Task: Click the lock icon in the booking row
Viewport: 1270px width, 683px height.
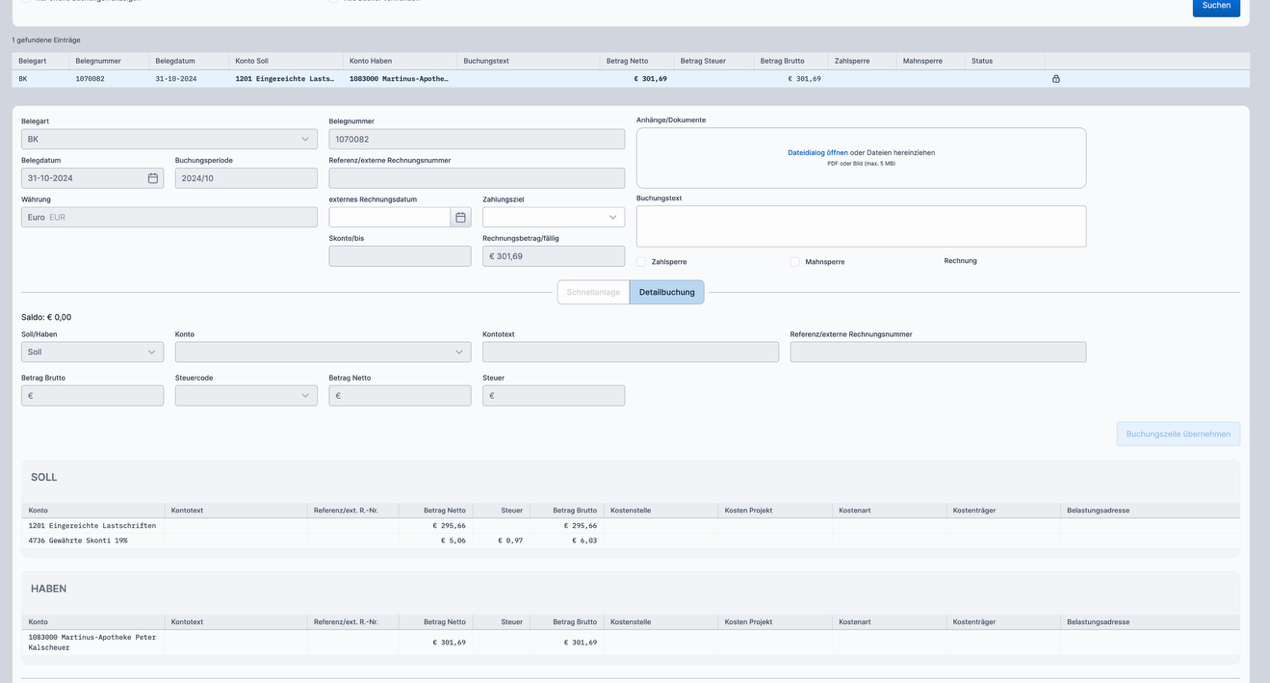Action: coord(1056,79)
